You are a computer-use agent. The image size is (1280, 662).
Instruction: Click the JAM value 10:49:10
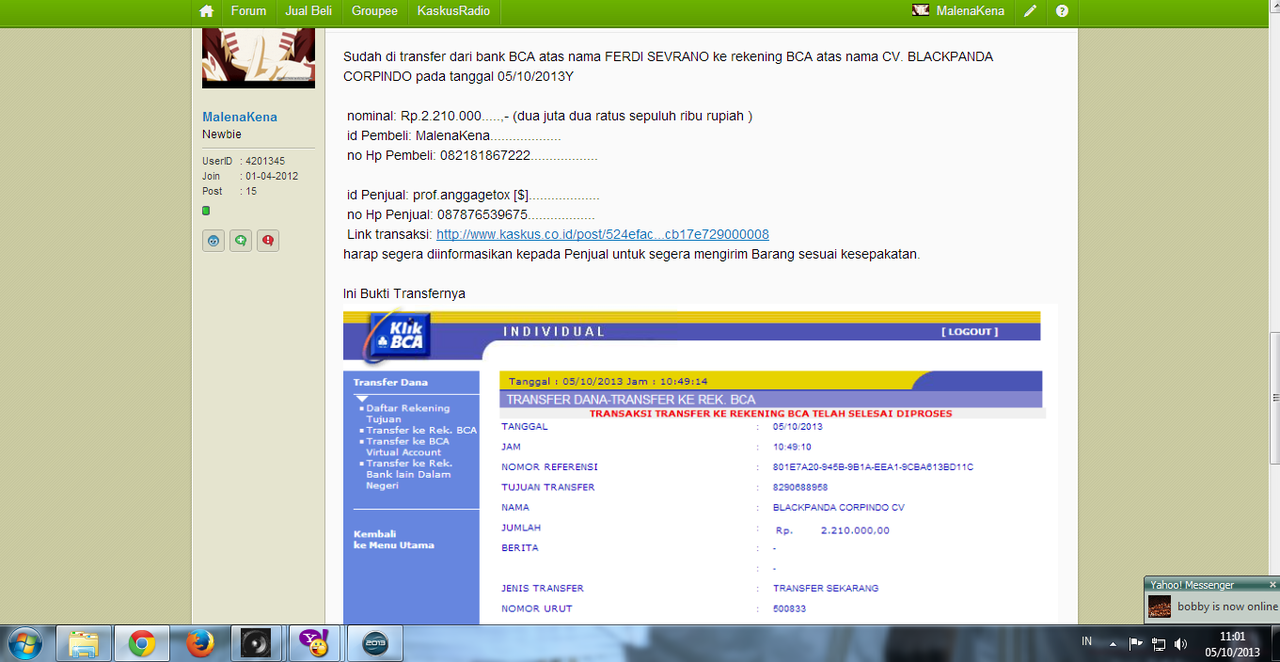pos(792,447)
